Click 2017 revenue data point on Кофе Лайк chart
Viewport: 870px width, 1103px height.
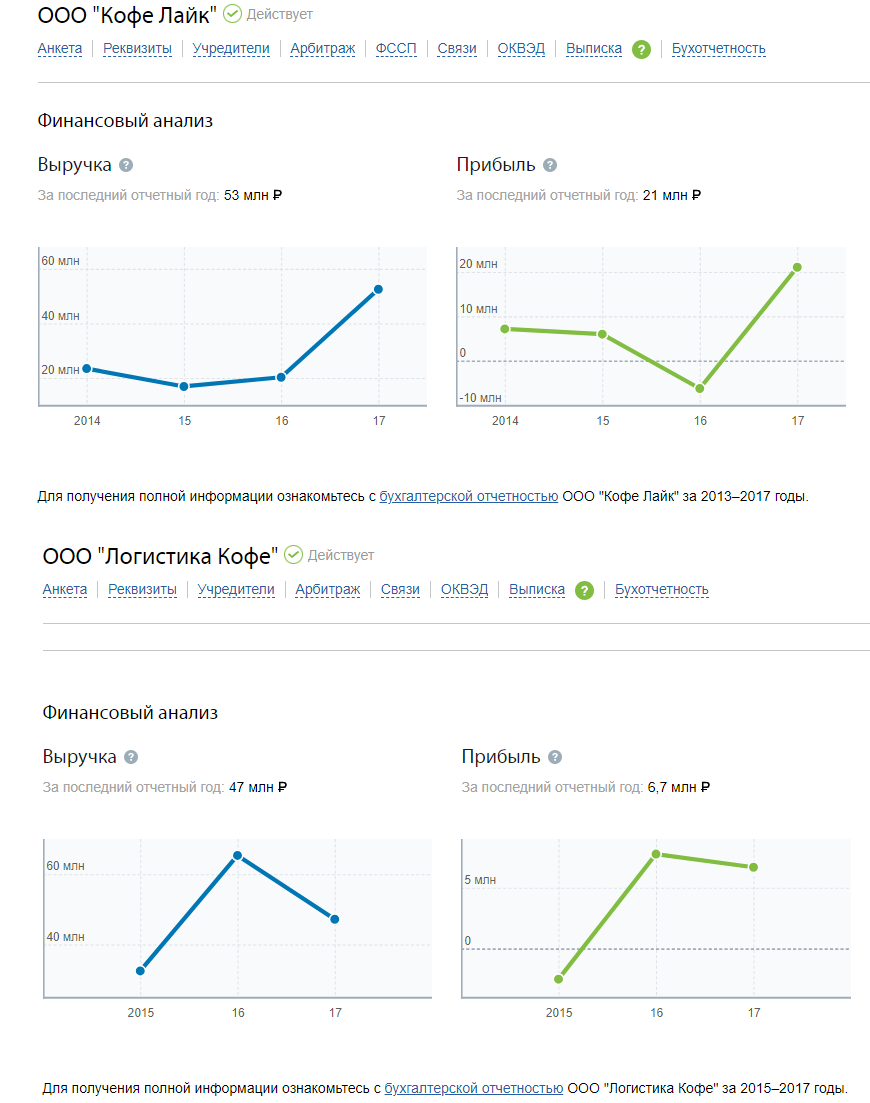pos(378,289)
